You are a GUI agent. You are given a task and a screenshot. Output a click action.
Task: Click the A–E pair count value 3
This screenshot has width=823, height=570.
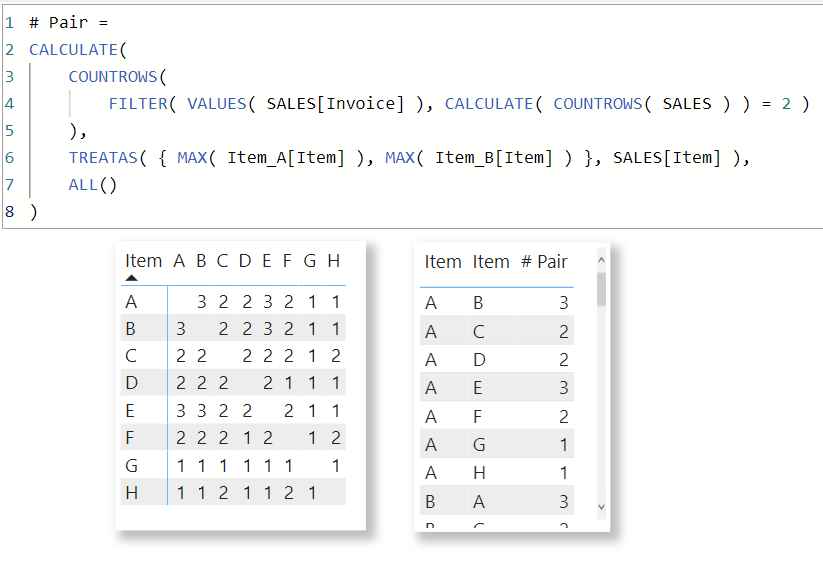point(563,388)
